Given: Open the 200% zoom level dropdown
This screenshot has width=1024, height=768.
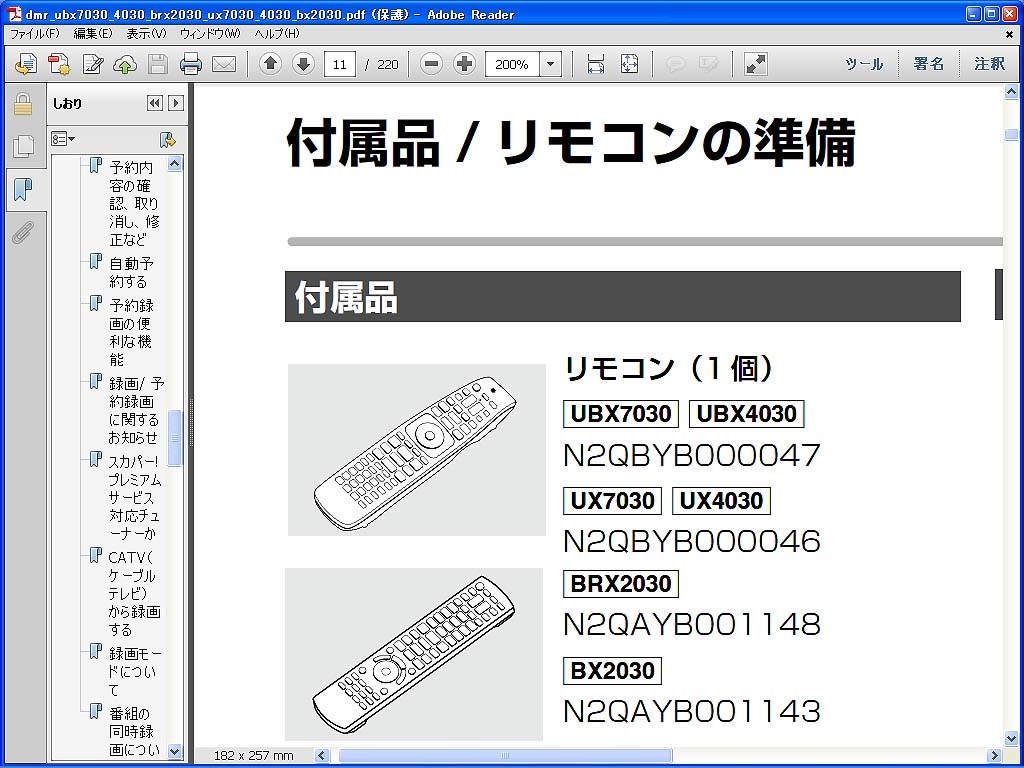Looking at the screenshot, I should [x=551, y=64].
